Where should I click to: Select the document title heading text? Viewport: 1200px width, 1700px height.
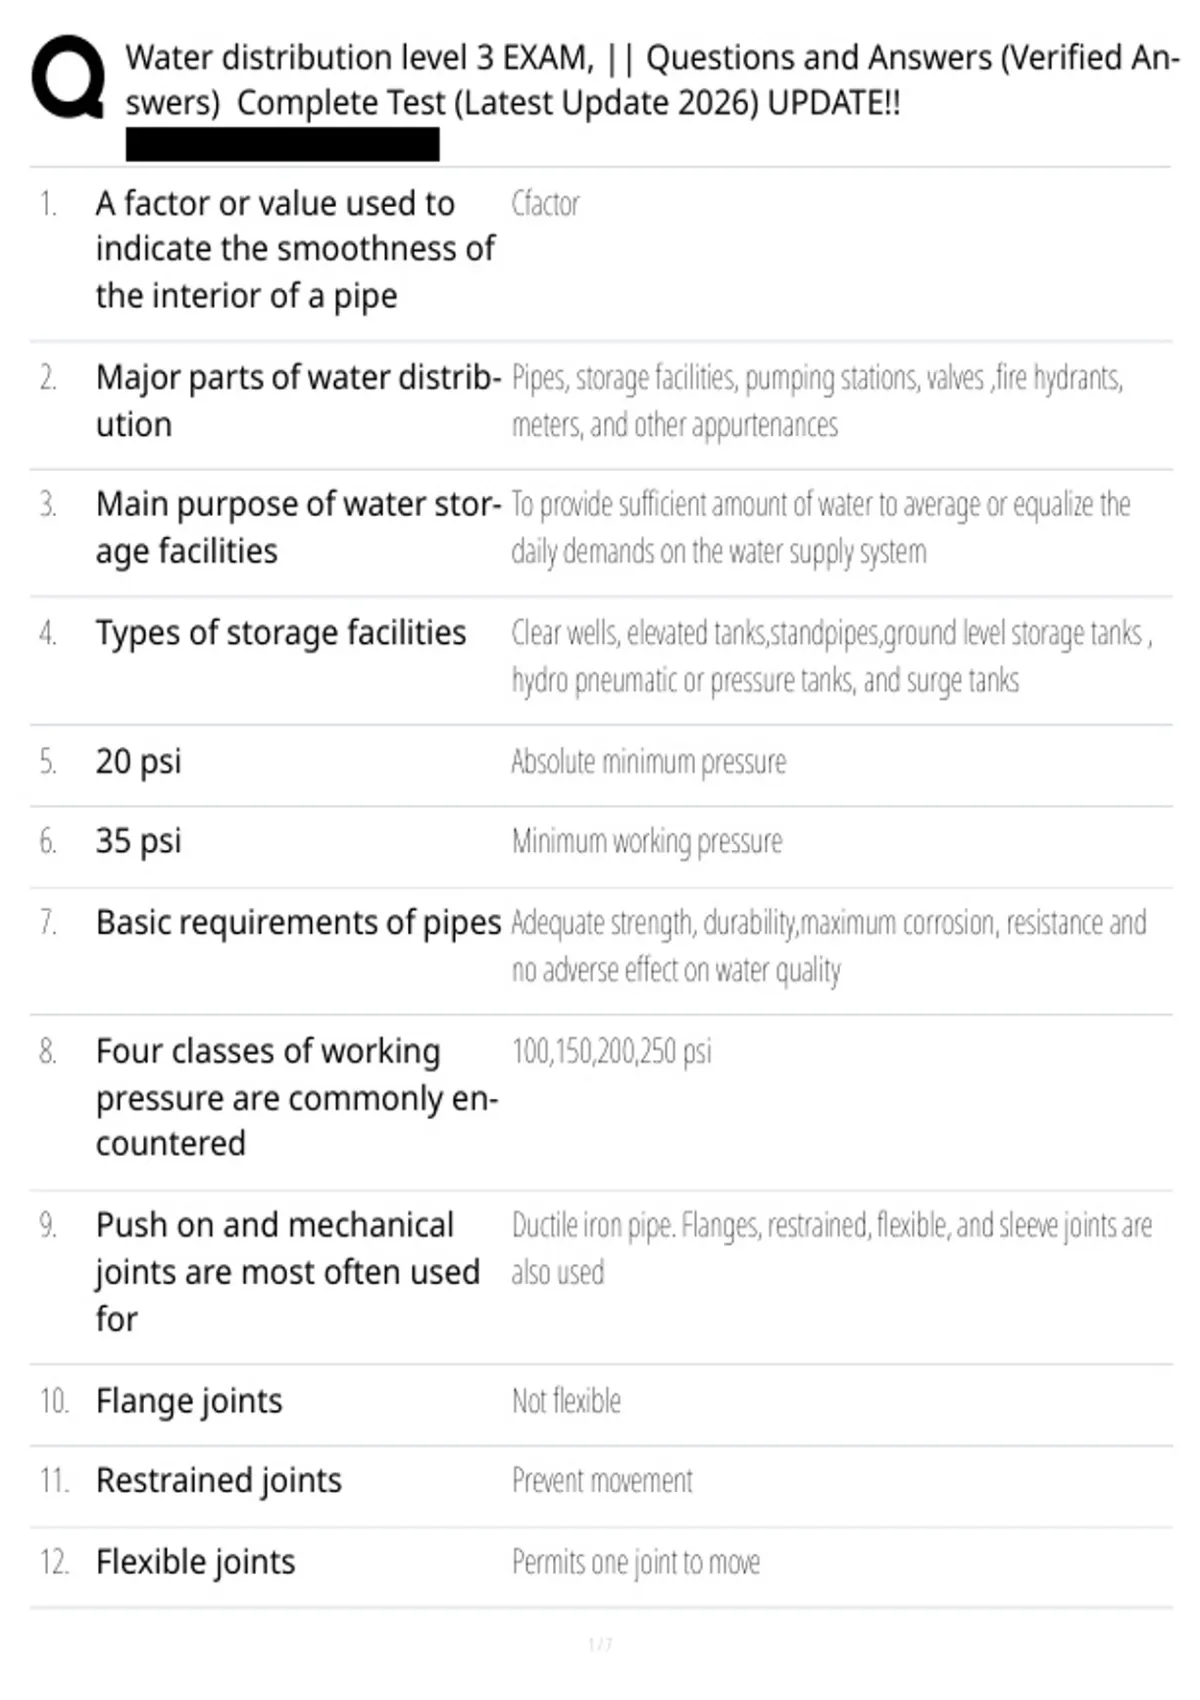click(x=652, y=80)
